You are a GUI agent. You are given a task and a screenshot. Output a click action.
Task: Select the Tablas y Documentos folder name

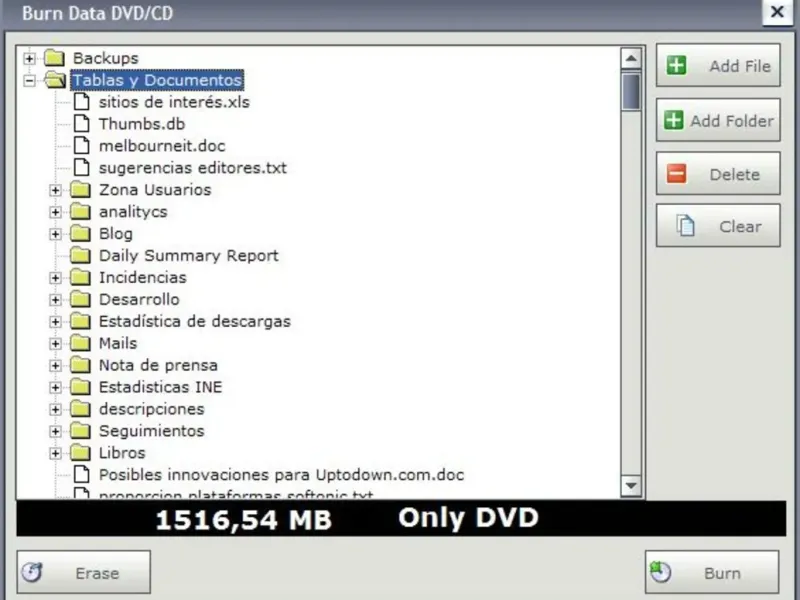click(x=157, y=80)
